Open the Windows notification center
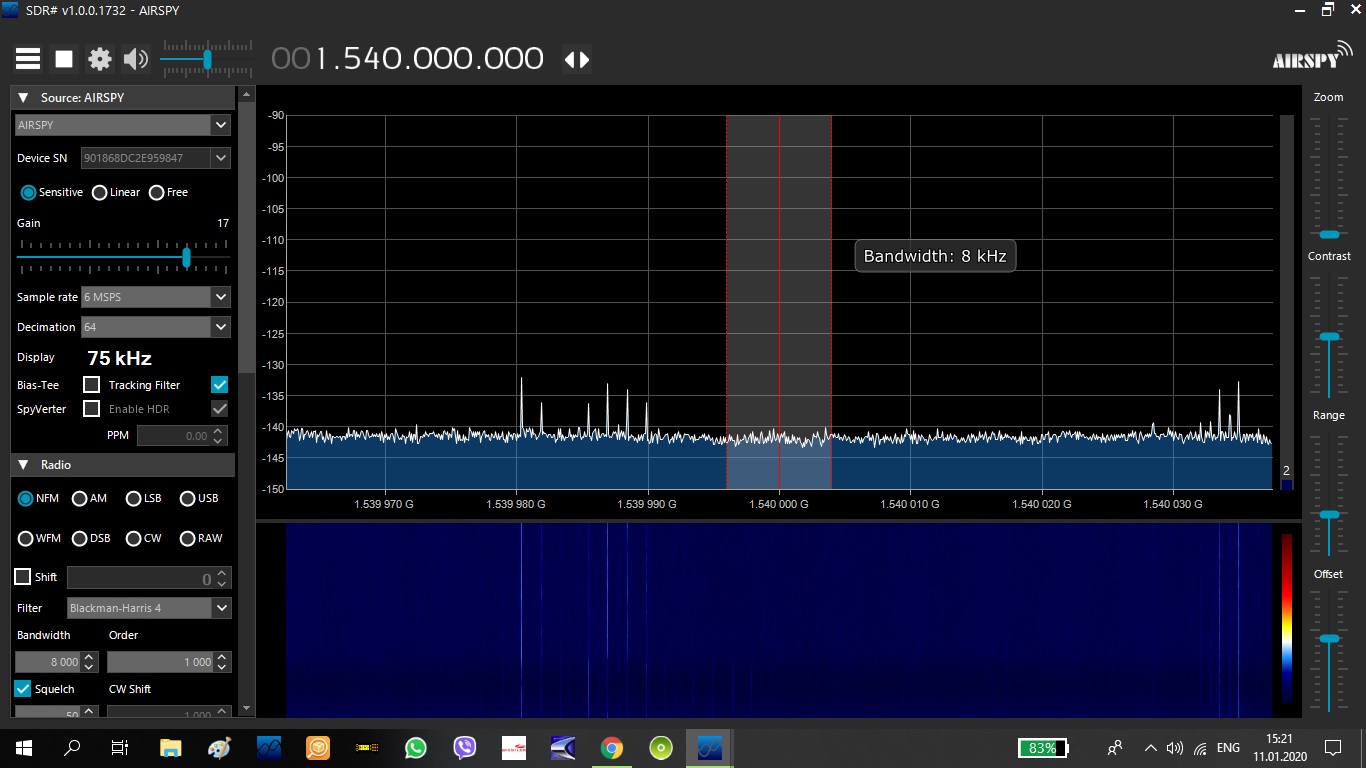The height and width of the screenshot is (768, 1366). coord(1333,747)
